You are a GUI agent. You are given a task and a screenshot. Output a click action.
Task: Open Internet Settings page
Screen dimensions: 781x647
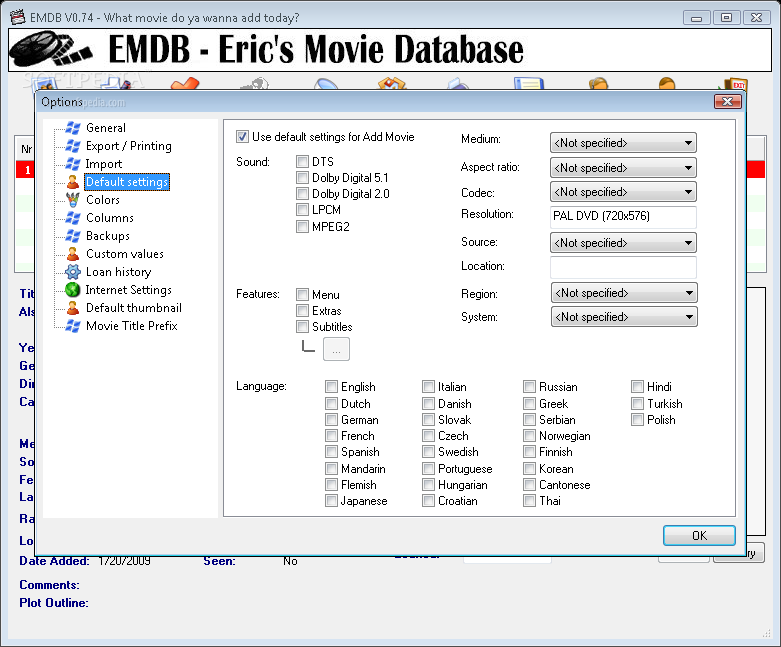click(x=129, y=289)
